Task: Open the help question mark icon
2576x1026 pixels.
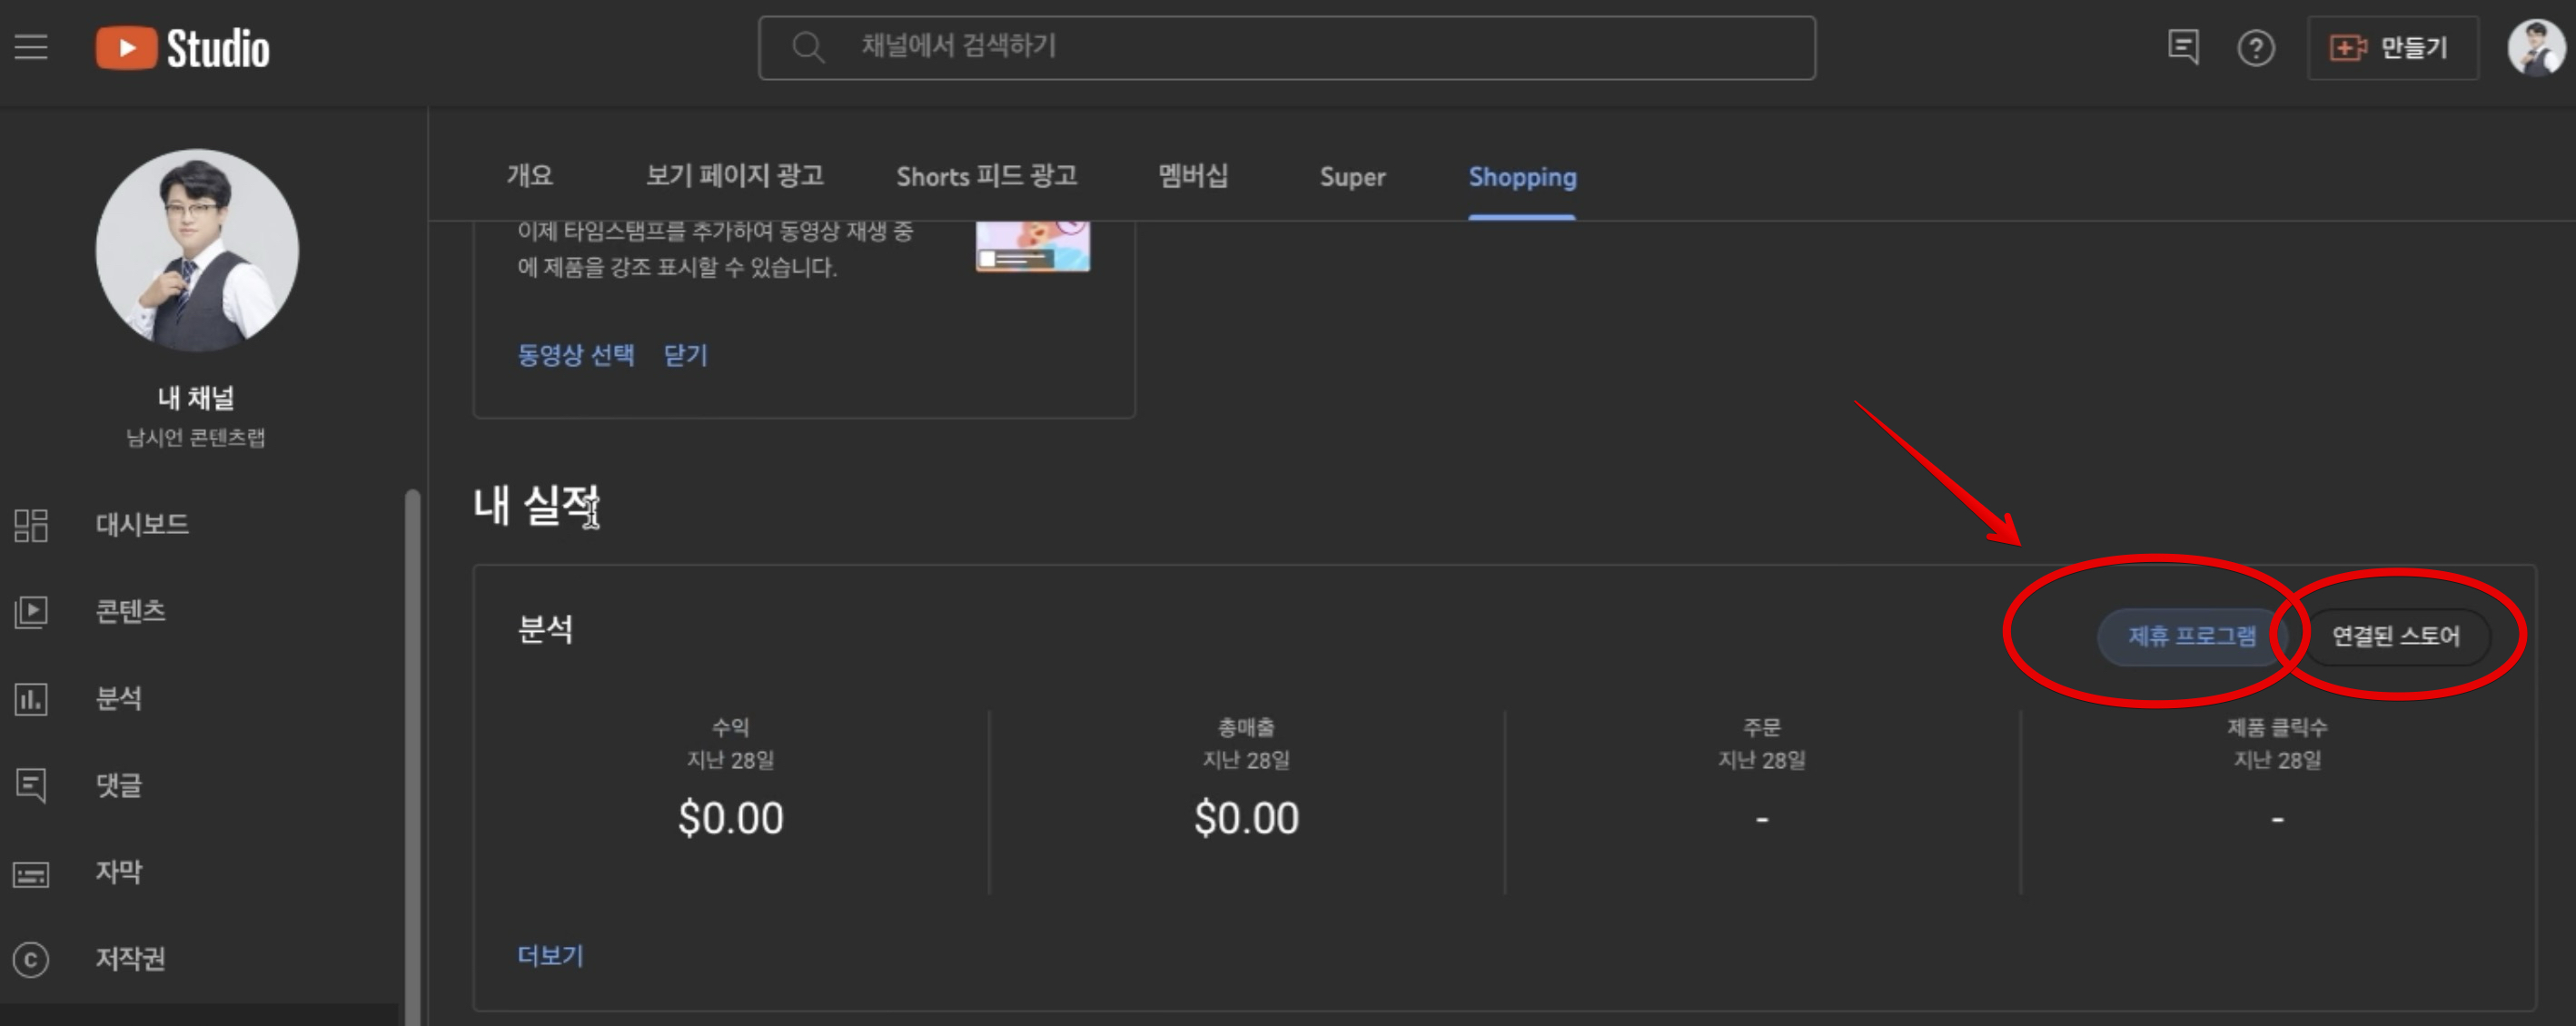Action: (2255, 48)
